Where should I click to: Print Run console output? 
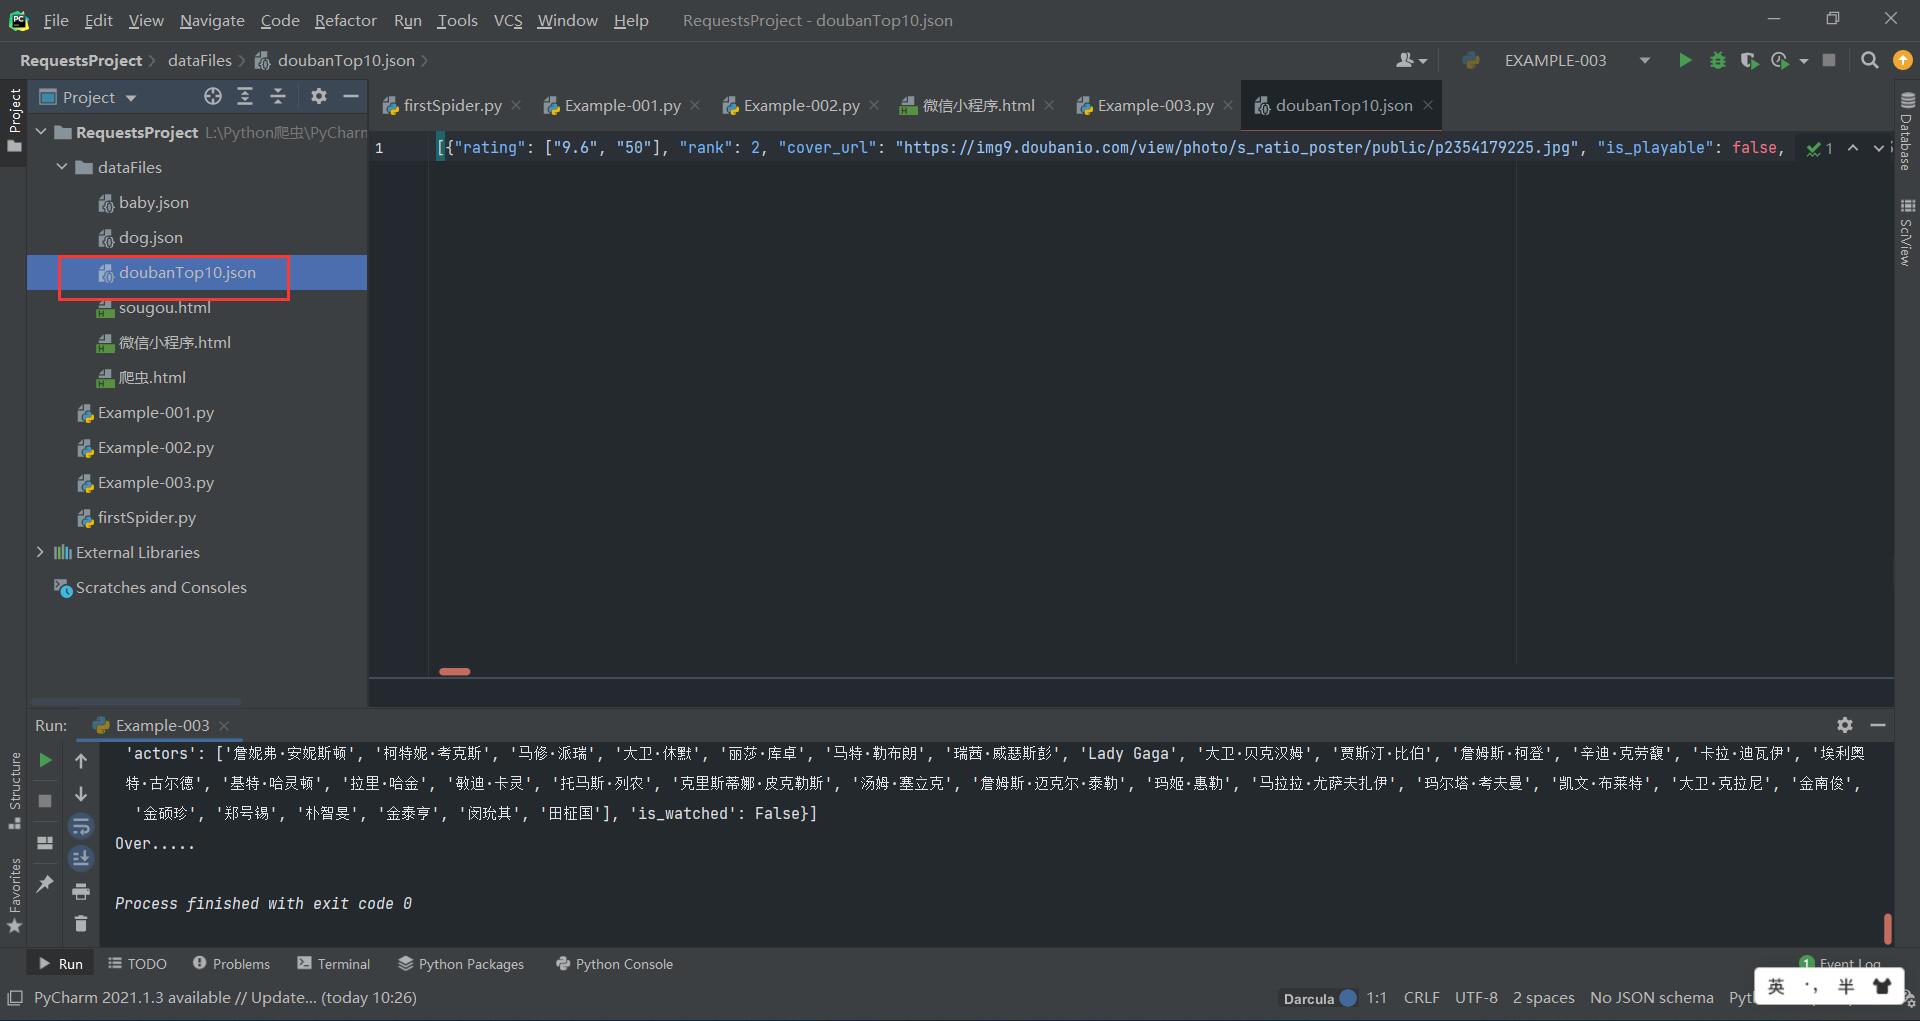(x=81, y=891)
